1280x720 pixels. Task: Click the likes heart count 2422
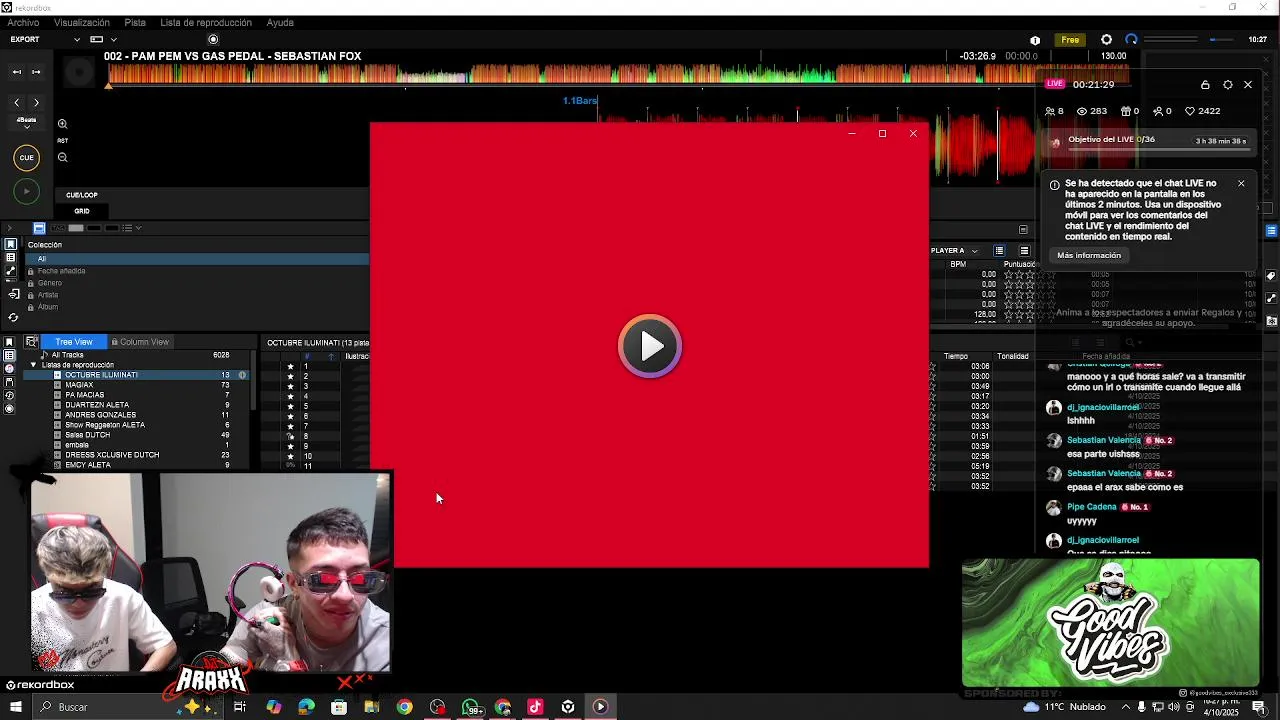(x=1202, y=111)
